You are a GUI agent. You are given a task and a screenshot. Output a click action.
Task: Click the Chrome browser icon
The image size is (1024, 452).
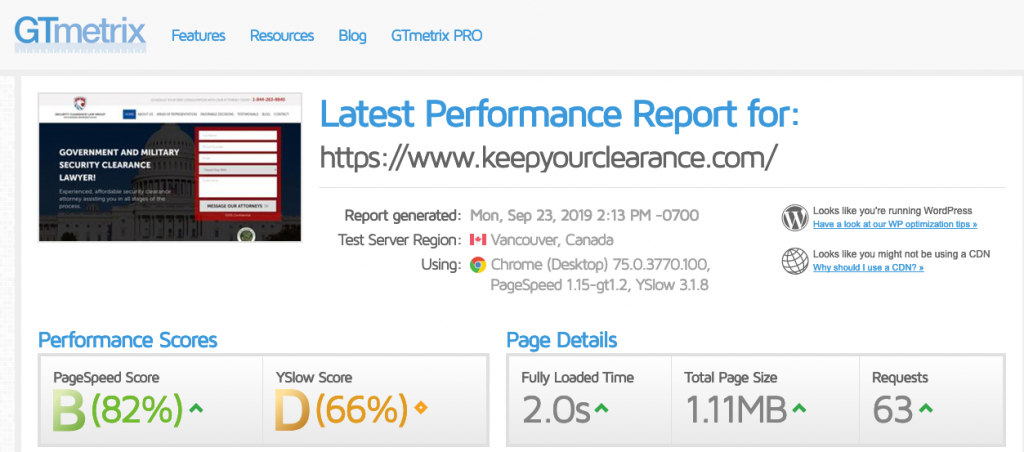tap(478, 265)
